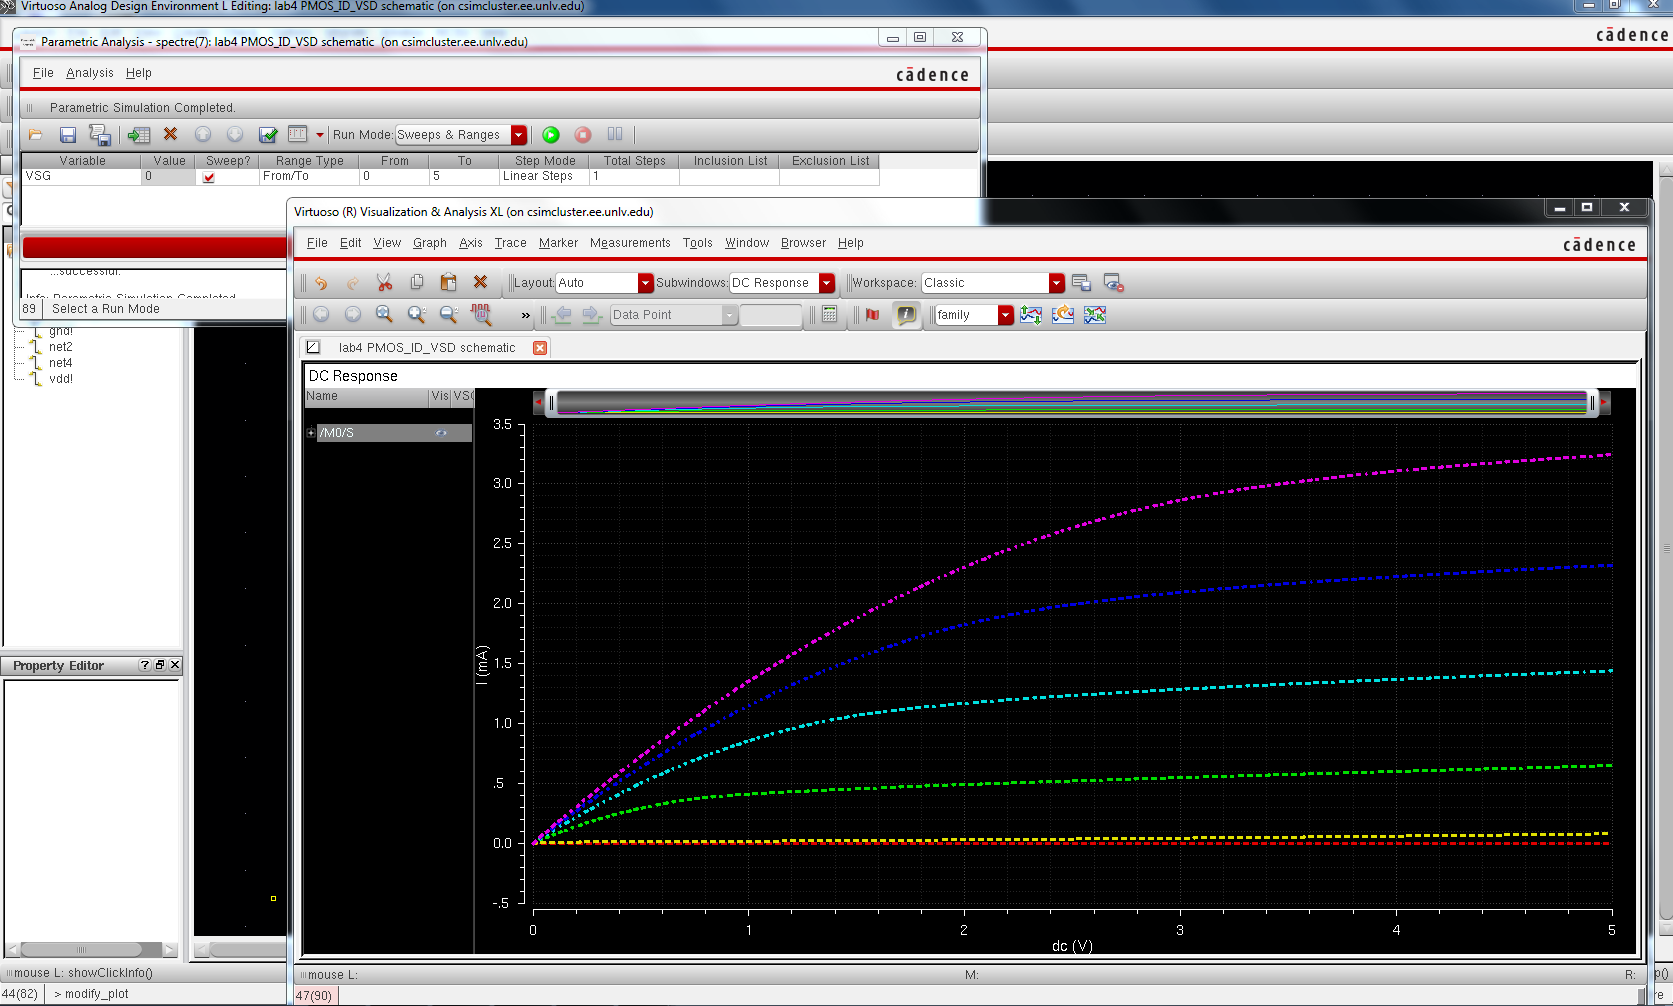Expand the /M0/S trace tree node

click(311, 433)
